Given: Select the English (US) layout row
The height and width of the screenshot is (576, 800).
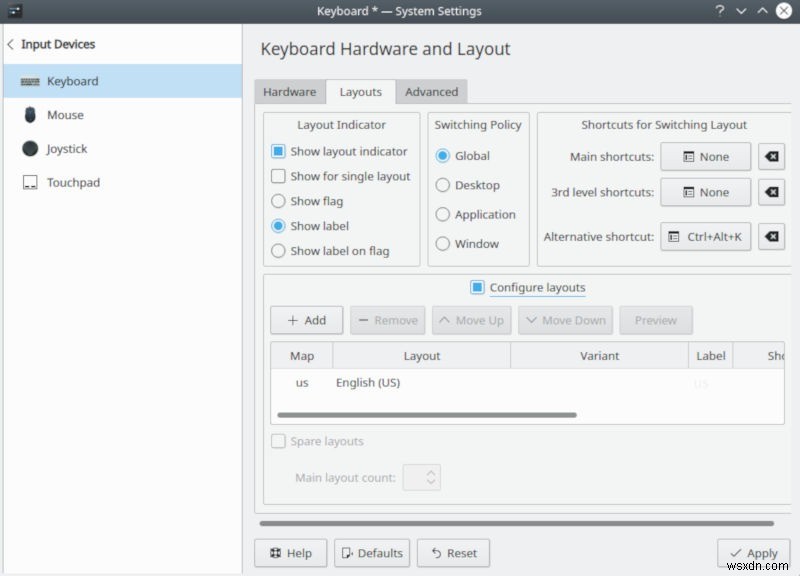Looking at the screenshot, I should coord(528,383).
